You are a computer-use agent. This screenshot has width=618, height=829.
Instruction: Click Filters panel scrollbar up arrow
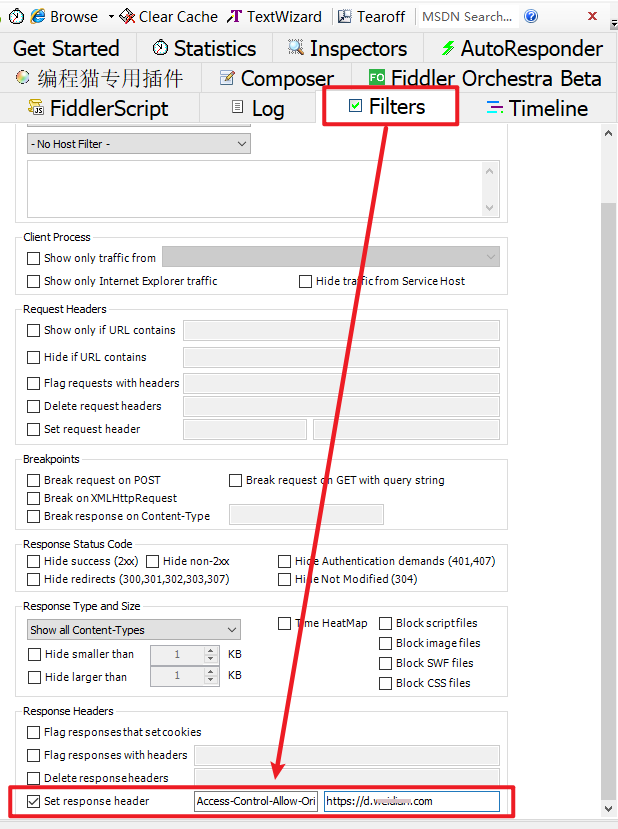pyautogui.click(x=608, y=133)
